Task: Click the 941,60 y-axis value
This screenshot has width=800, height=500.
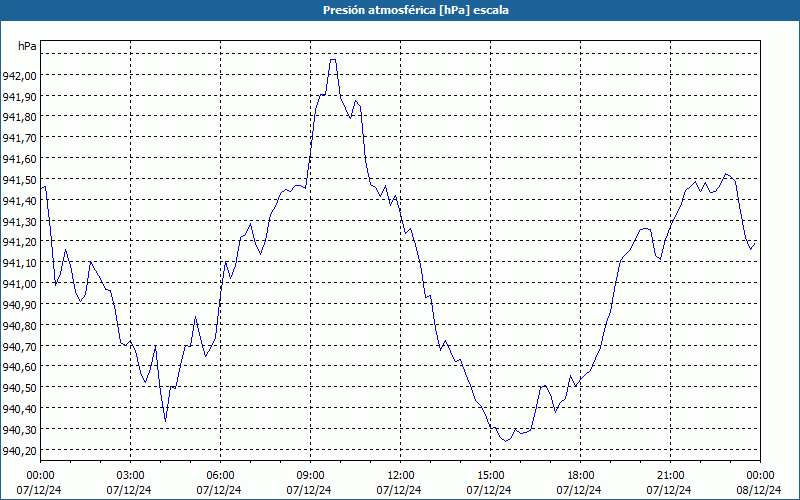Action: click(x=19, y=159)
